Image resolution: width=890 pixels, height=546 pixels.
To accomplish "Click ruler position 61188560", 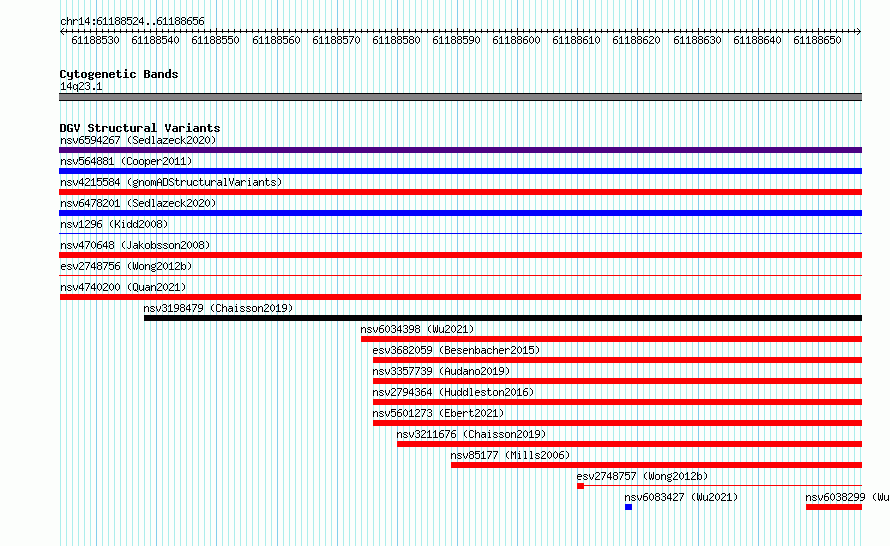I will pyautogui.click(x=276, y=40).
